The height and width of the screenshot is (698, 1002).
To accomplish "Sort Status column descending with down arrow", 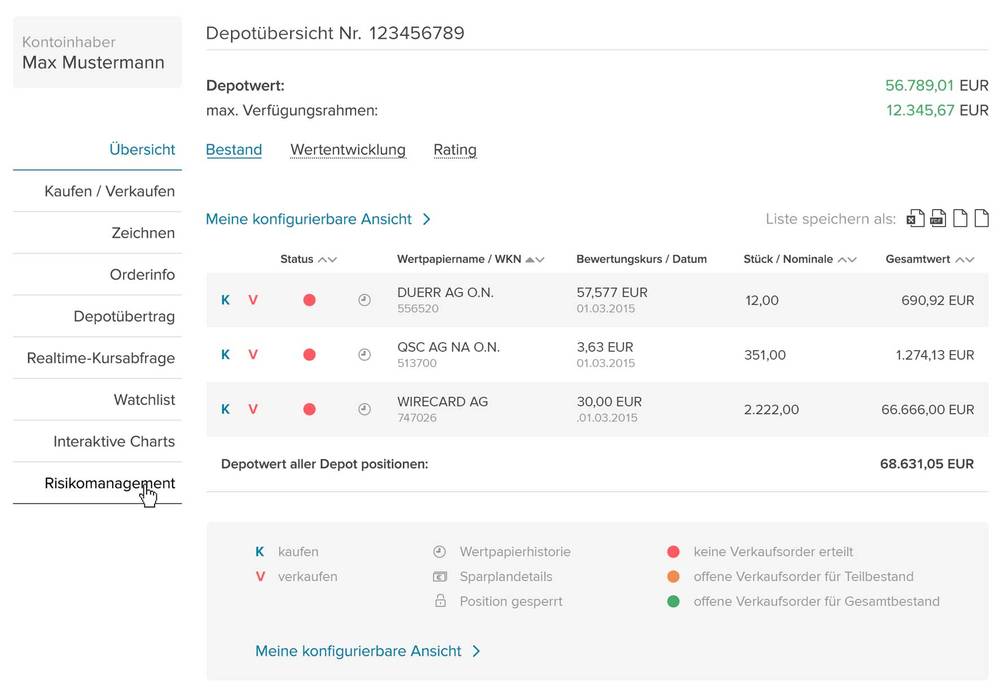I will (x=332, y=260).
